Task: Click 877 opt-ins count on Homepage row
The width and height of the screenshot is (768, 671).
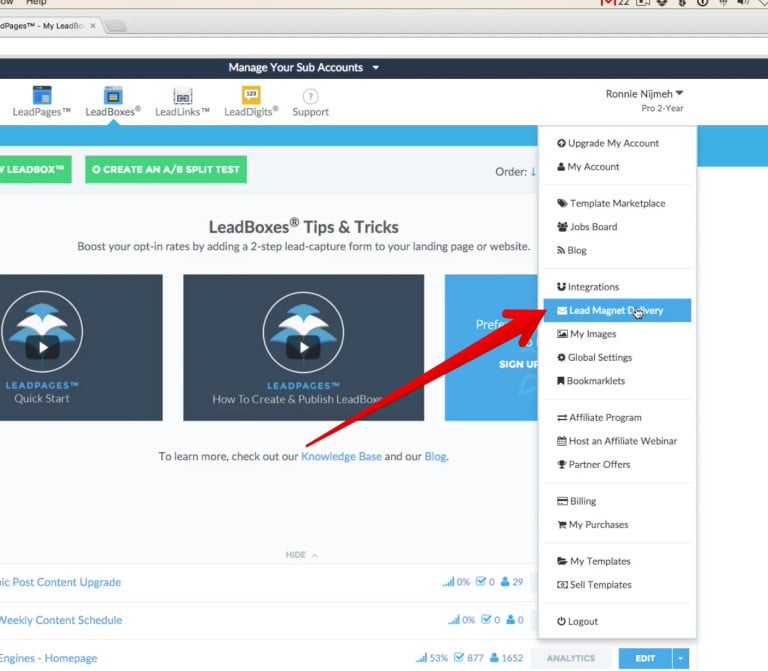Action: (469, 658)
